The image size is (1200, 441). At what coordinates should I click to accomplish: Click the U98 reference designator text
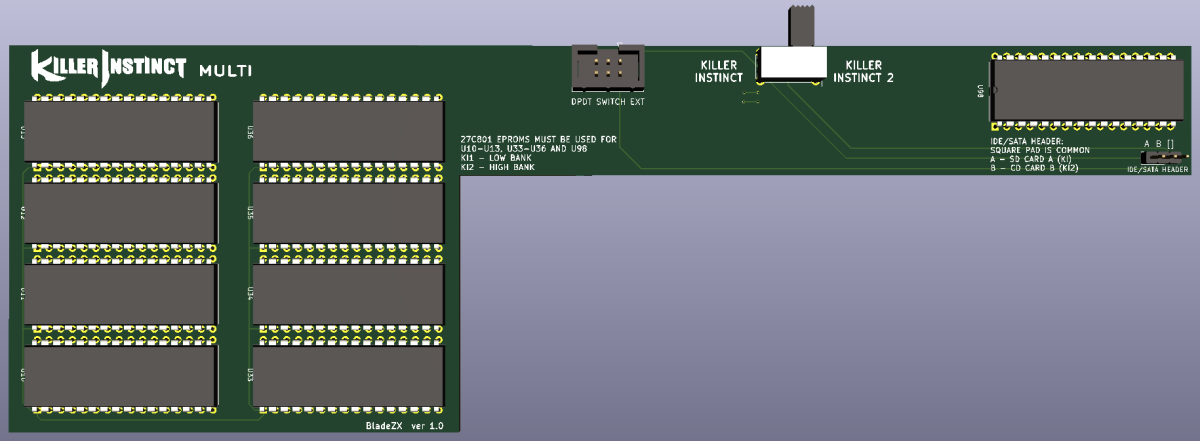click(983, 90)
